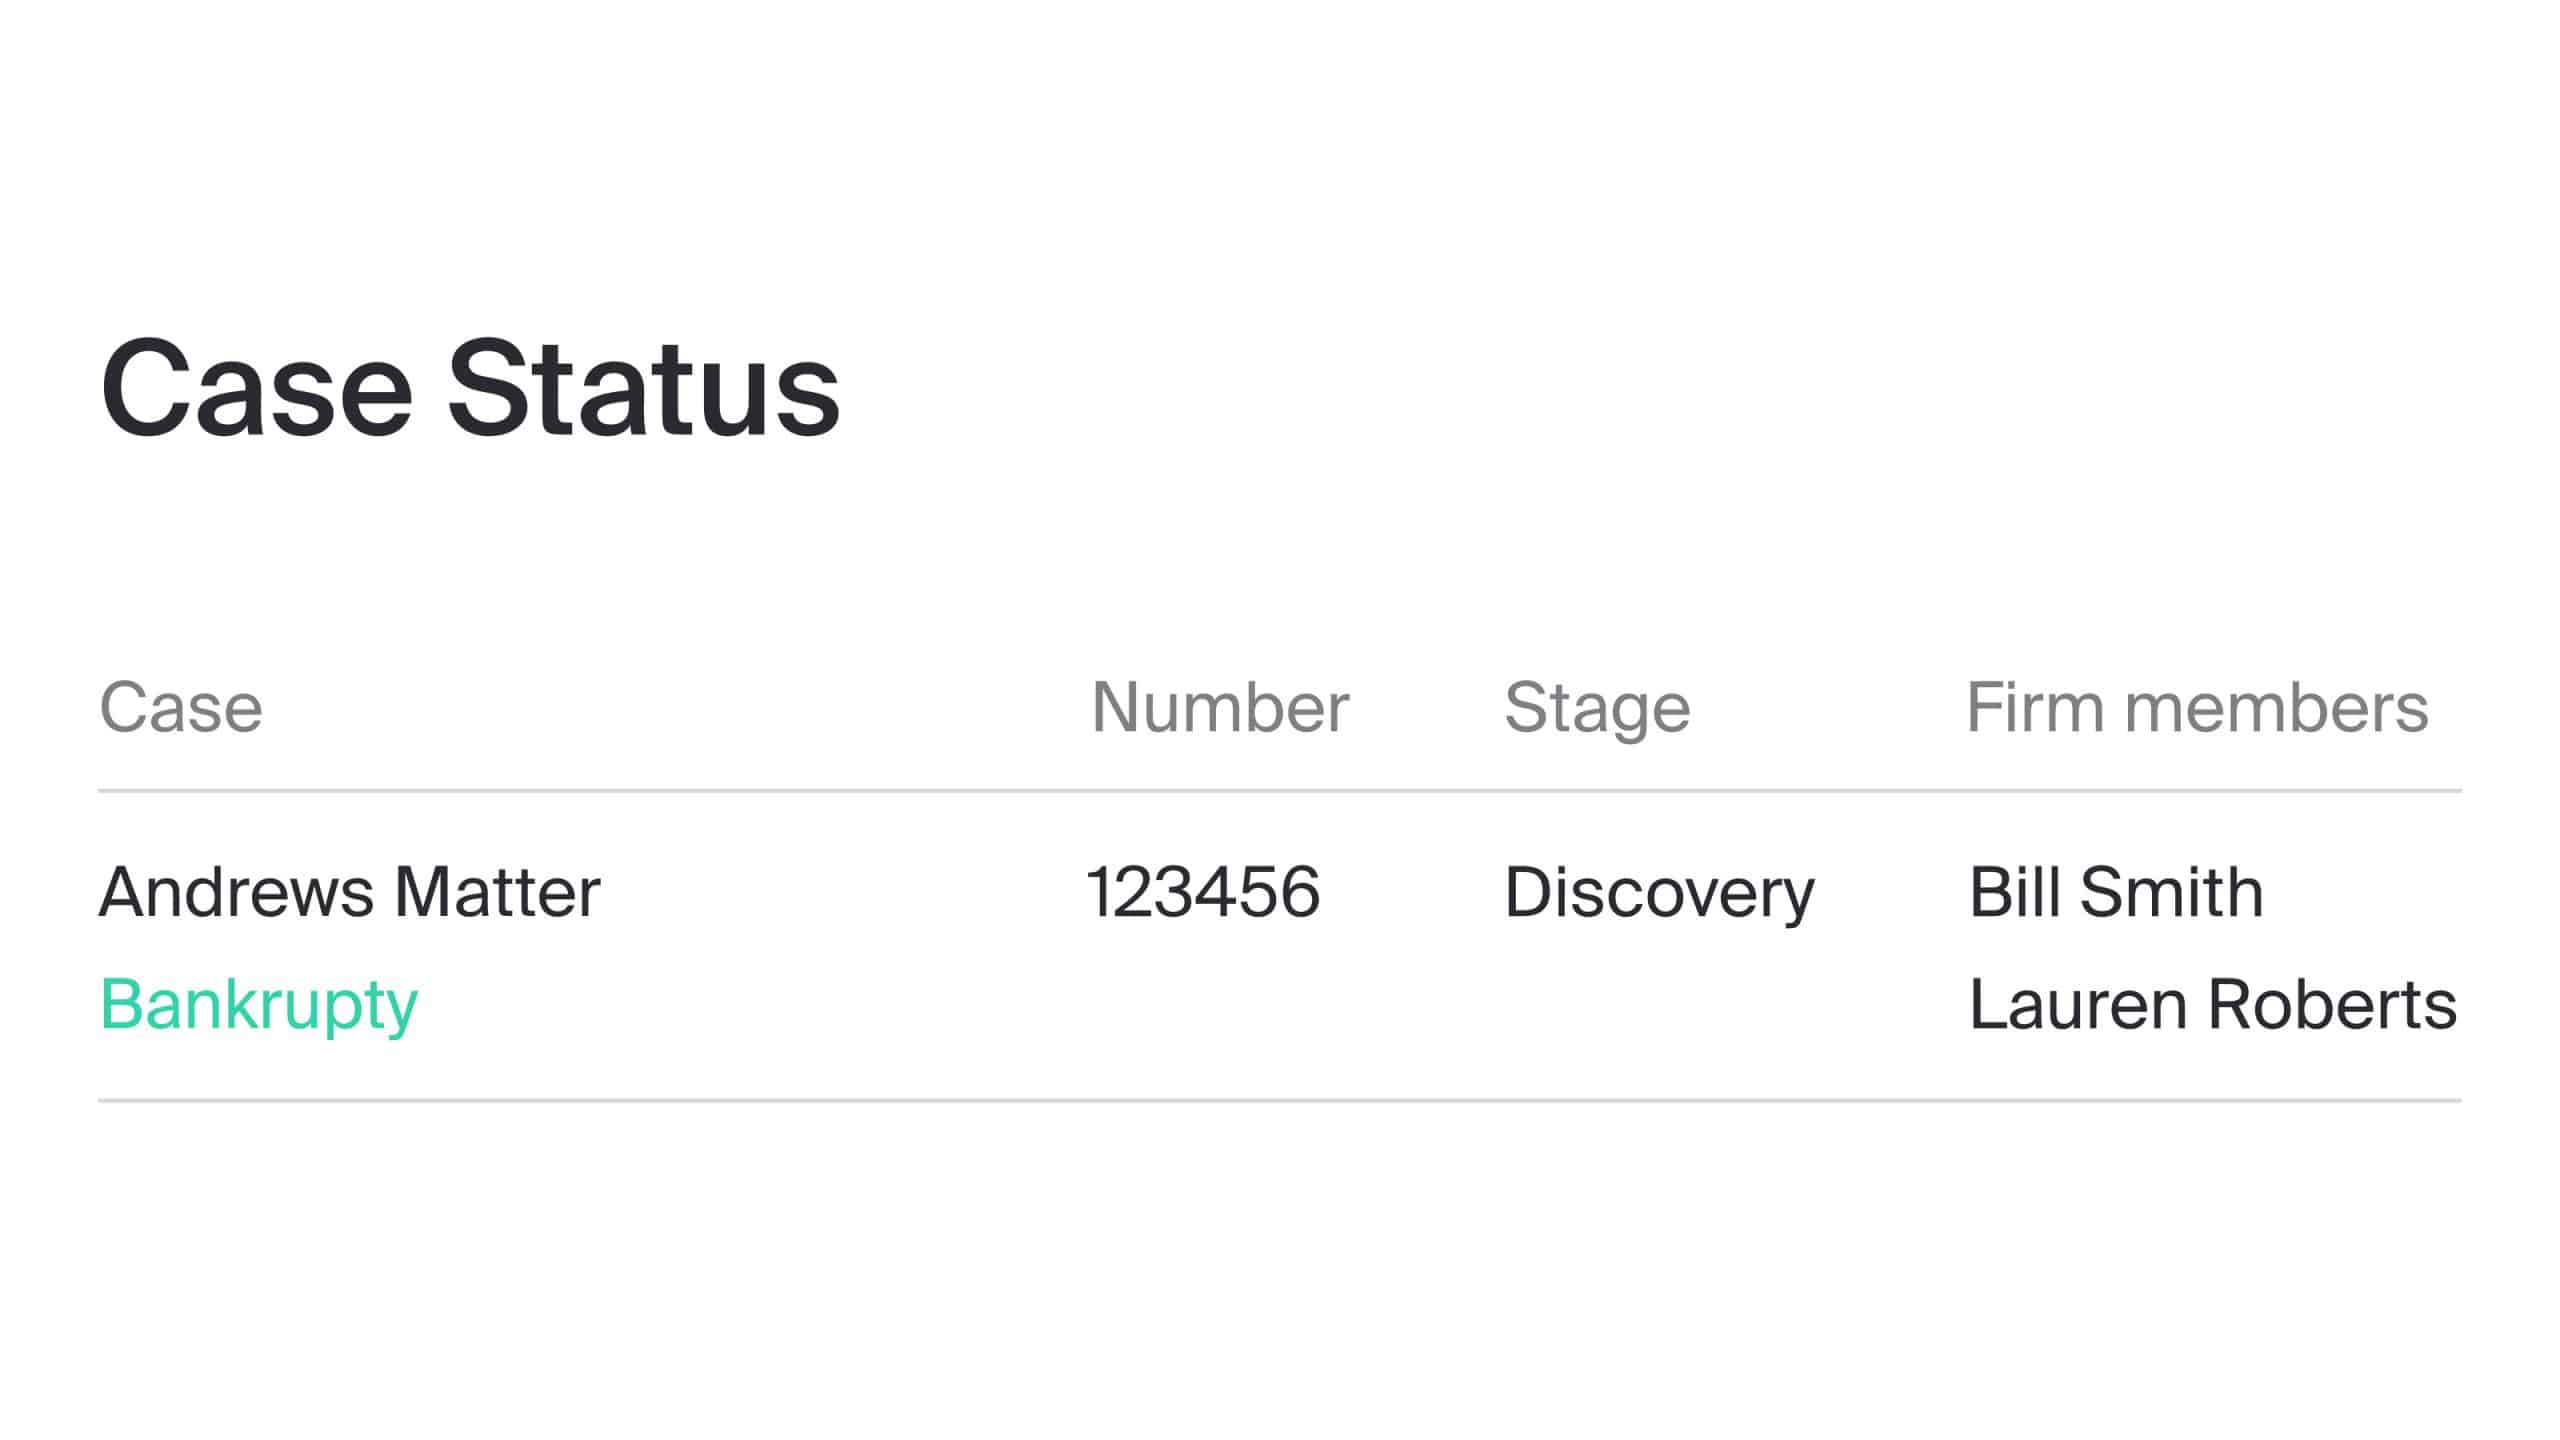
Task: Open firm member Bill Smith
Action: click(2116, 892)
